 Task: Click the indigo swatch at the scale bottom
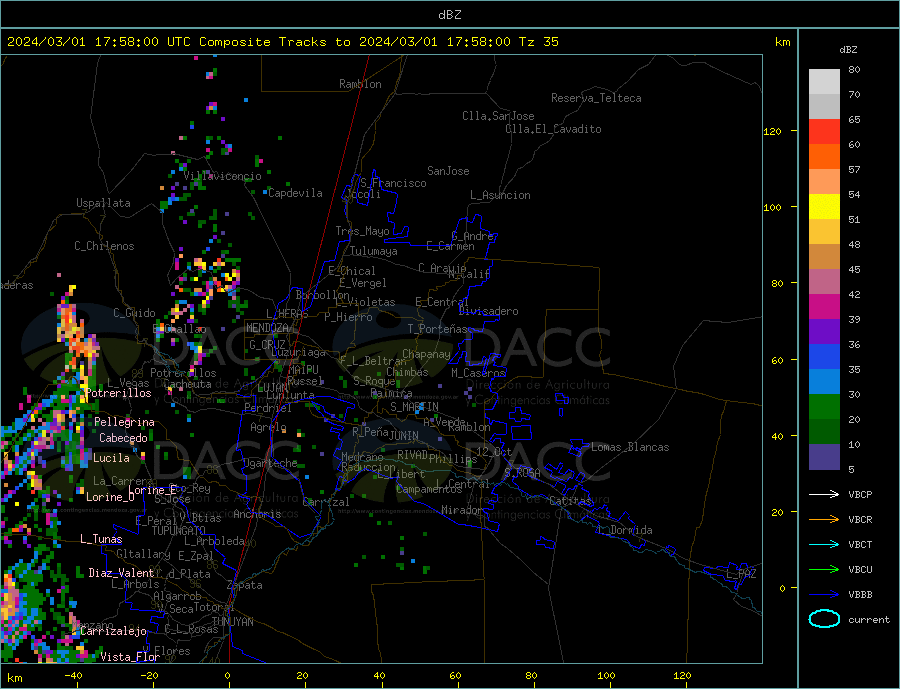click(824, 457)
